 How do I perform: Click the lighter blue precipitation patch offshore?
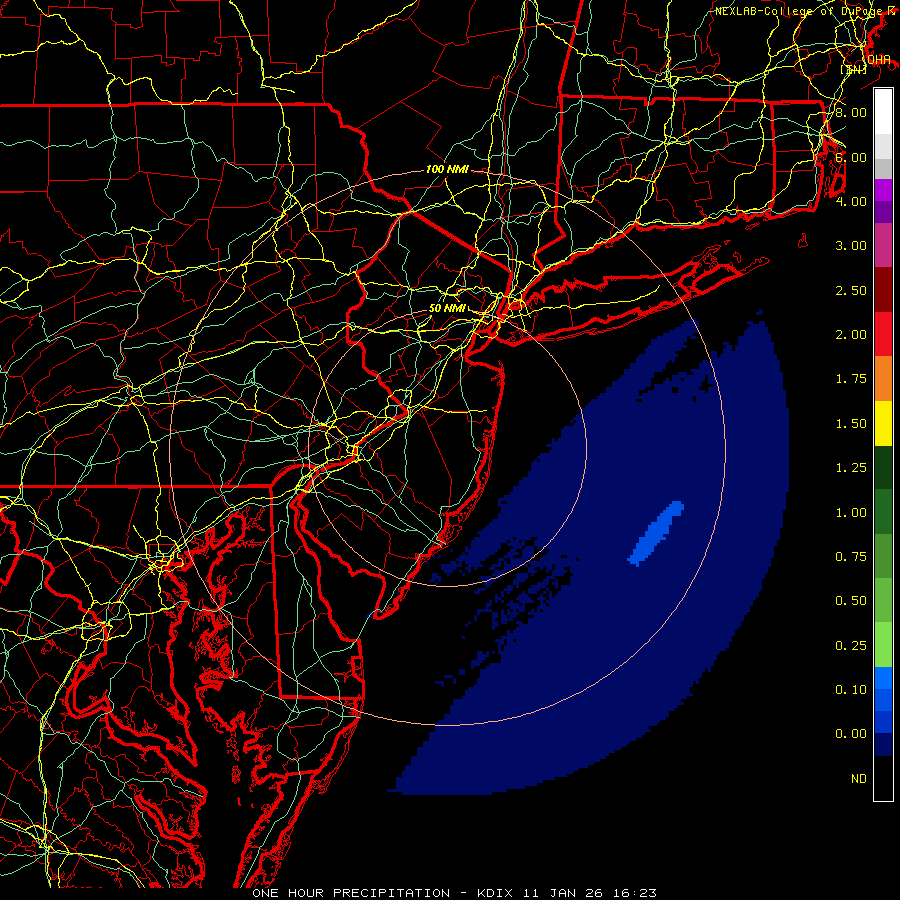(655, 533)
